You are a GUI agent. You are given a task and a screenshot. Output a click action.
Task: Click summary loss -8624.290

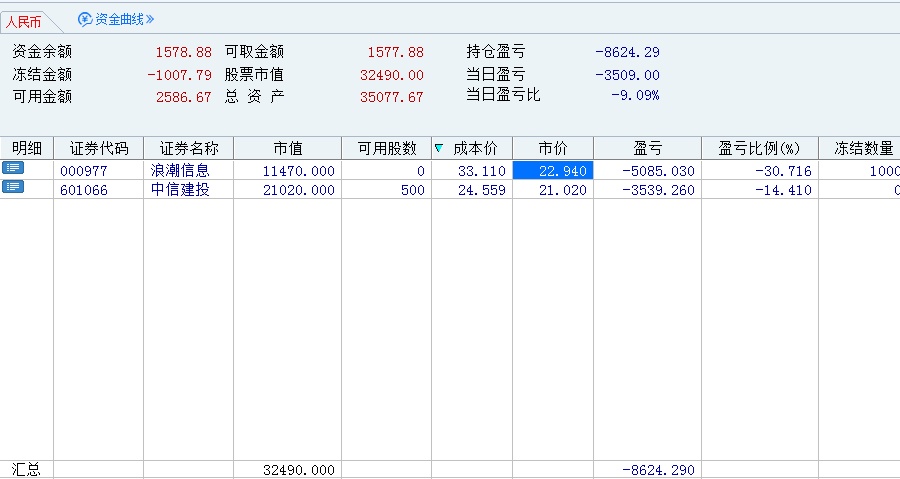pos(658,470)
